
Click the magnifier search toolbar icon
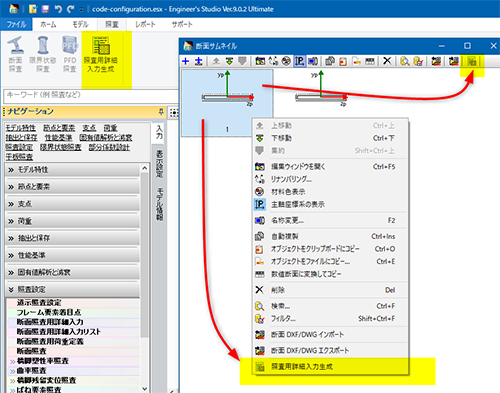pos(405,61)
